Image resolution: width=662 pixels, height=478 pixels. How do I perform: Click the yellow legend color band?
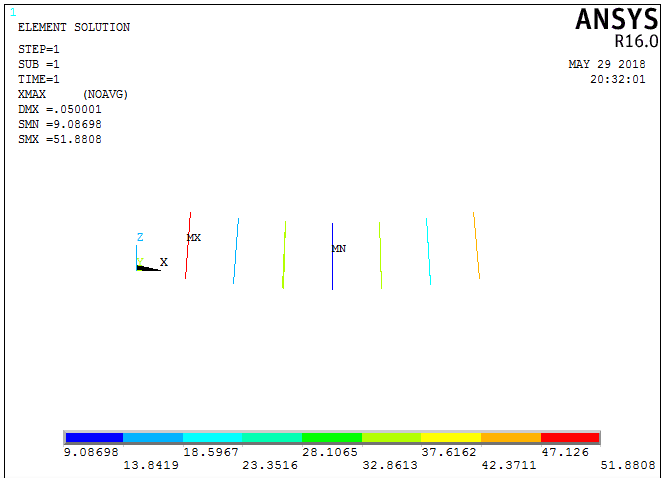(451, 437)
